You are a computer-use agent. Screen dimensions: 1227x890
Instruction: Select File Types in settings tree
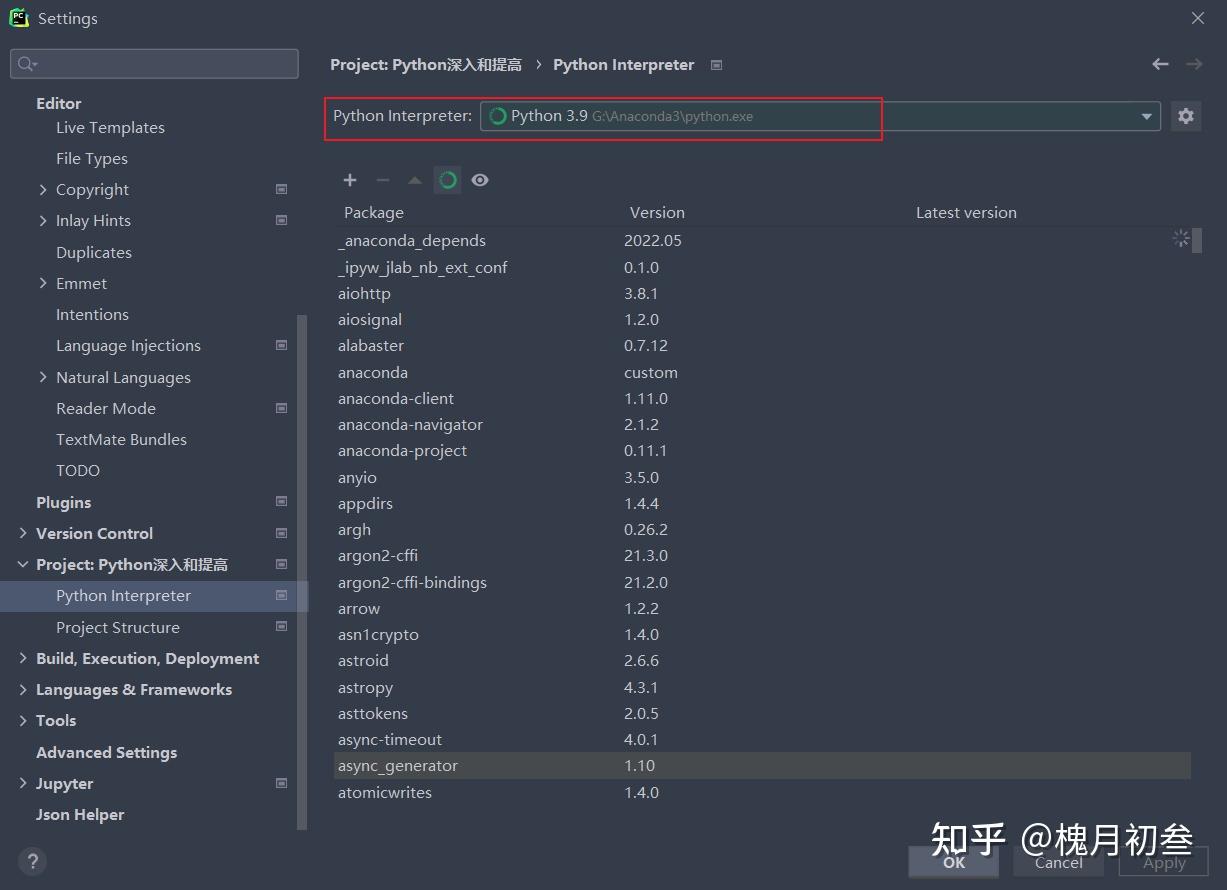point(92,158)
